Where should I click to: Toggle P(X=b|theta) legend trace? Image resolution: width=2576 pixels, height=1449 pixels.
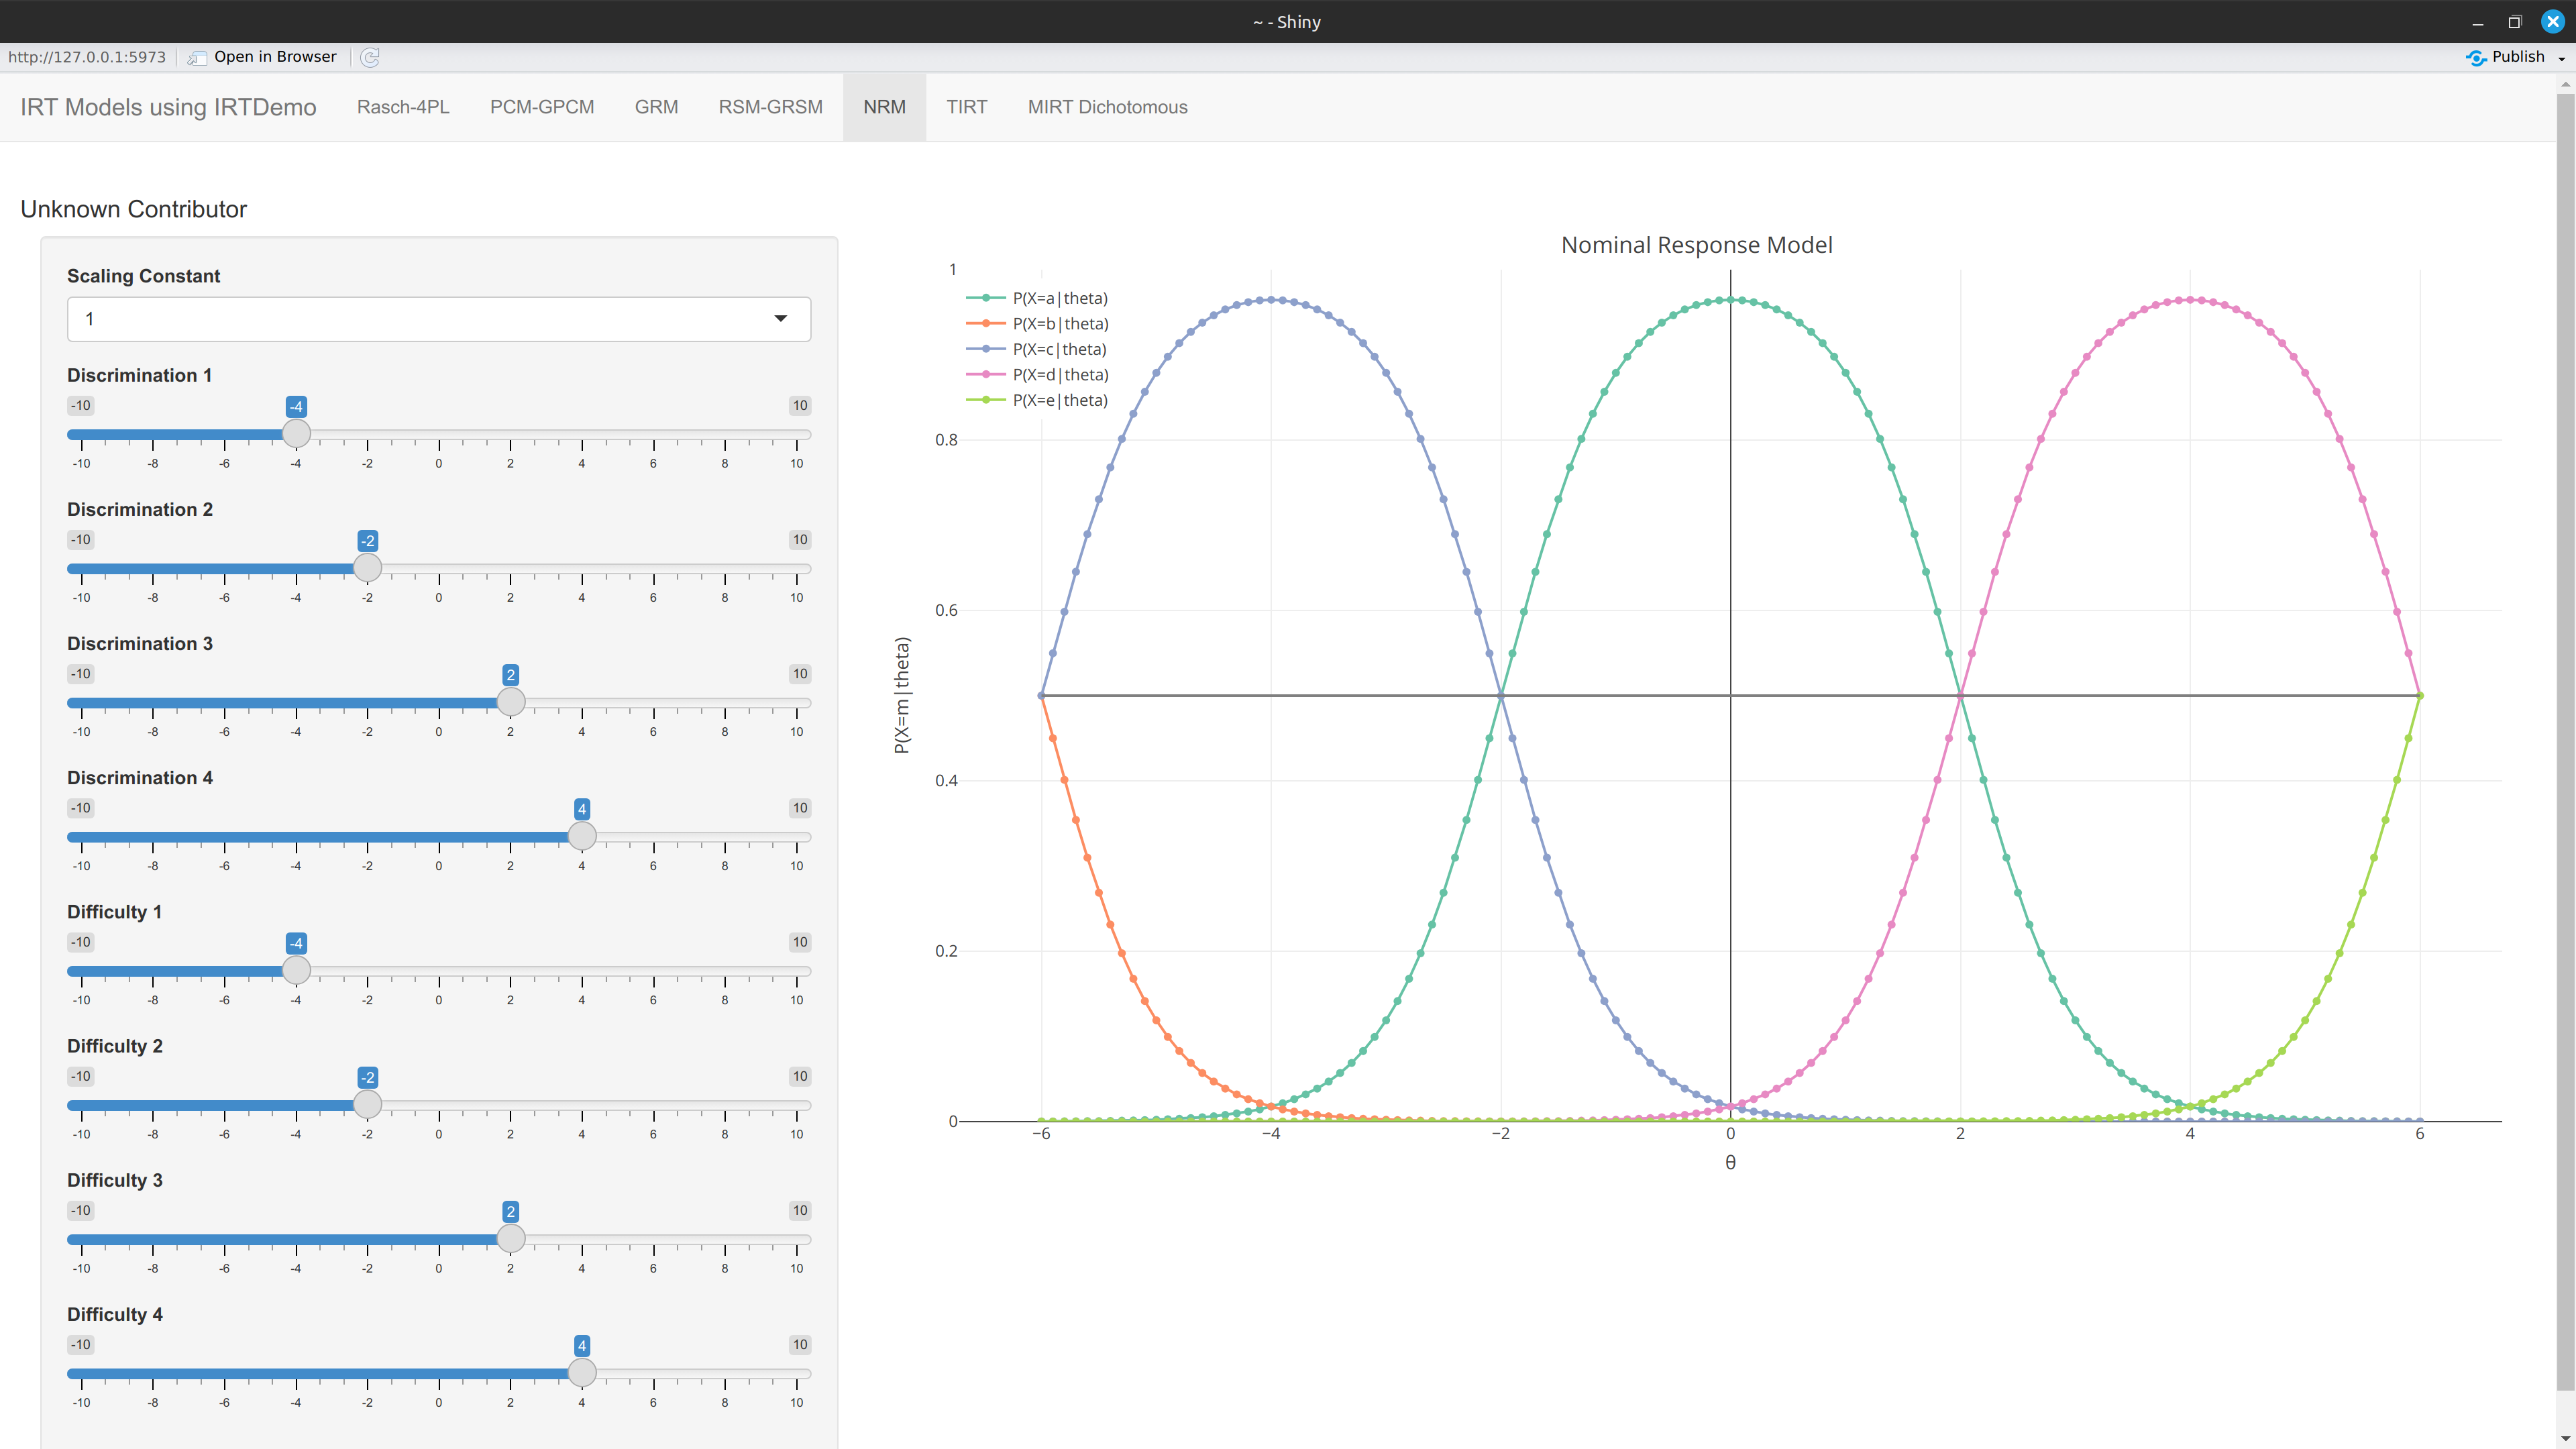[1037, 324]
